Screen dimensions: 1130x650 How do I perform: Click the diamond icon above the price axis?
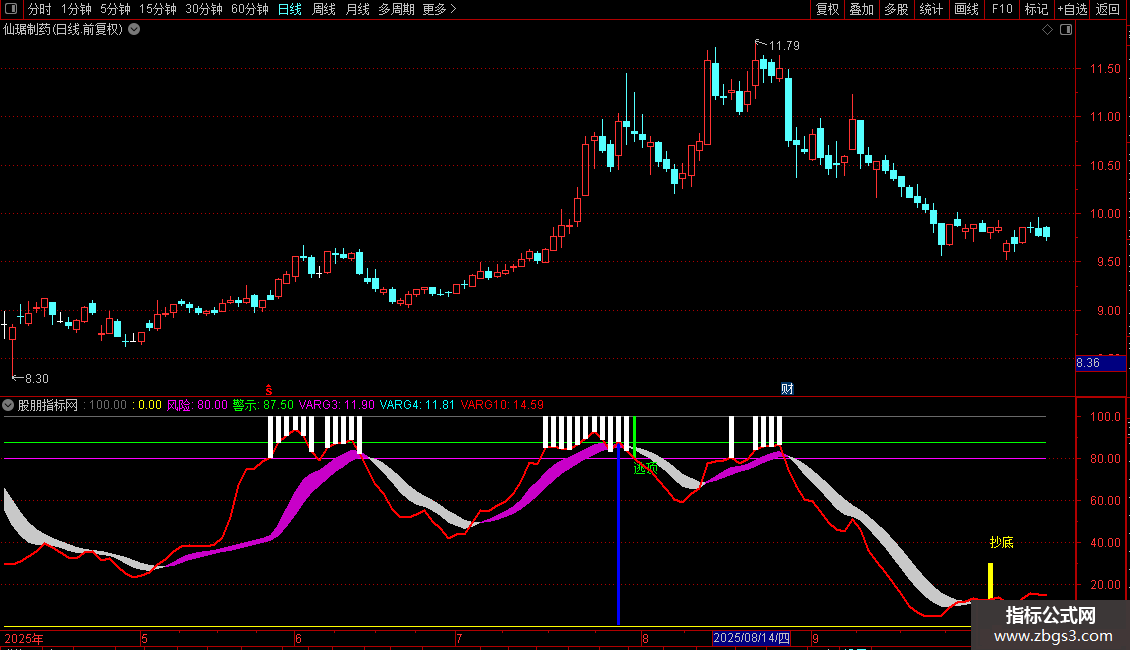pyautogui.click(x=1047, y=30)
